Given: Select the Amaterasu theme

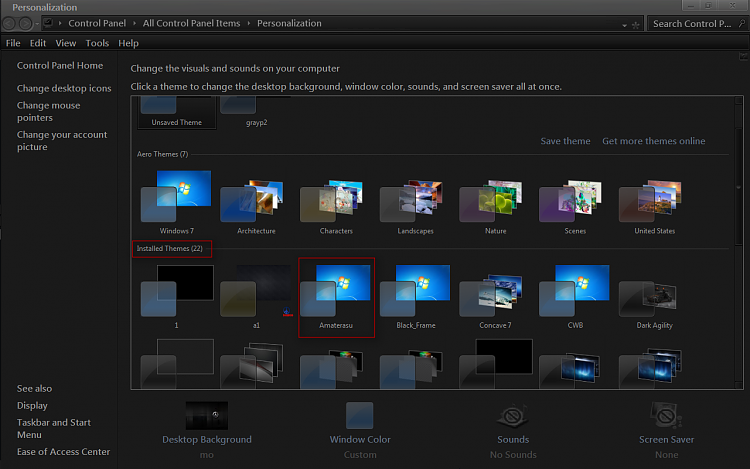Looking at the screenshot, I should (x=336, y=297).
